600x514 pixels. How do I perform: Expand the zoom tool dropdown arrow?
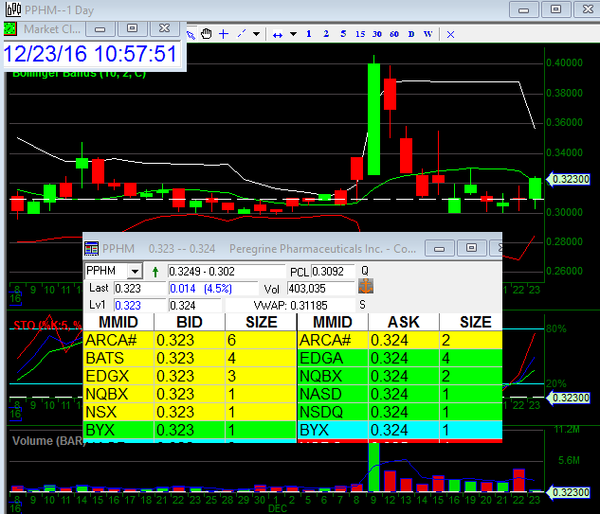(x=292, y=33)
